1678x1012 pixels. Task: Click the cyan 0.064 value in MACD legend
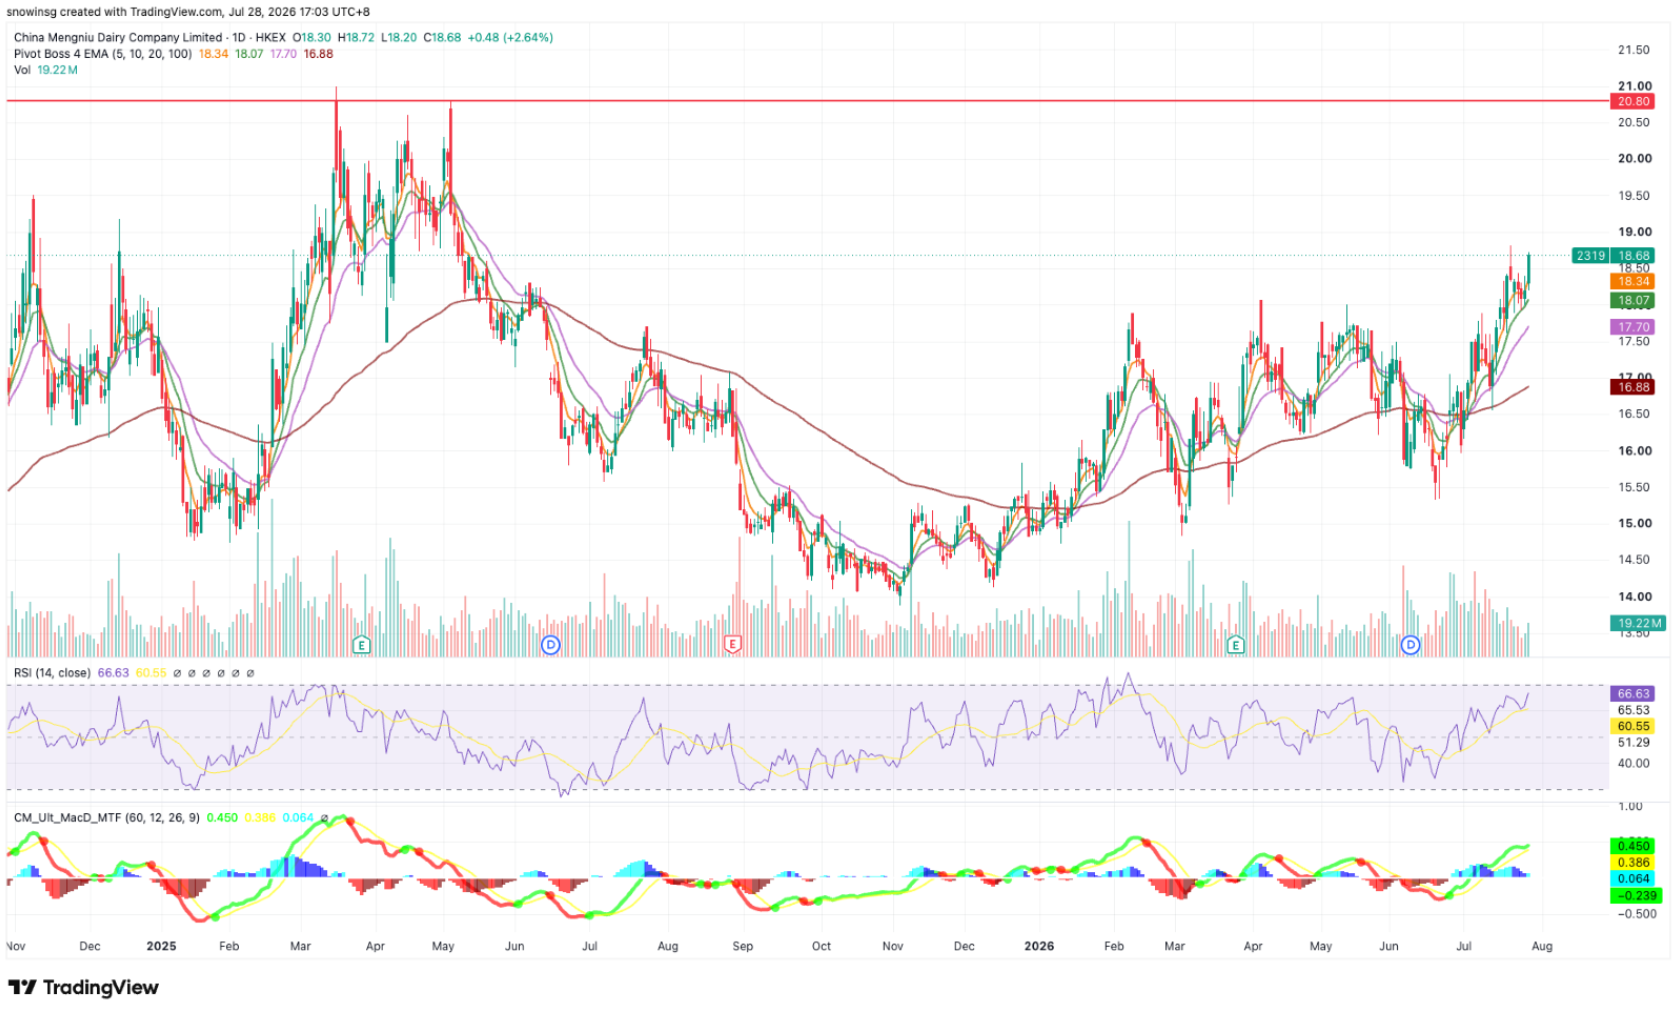click(x=298, y=818)
